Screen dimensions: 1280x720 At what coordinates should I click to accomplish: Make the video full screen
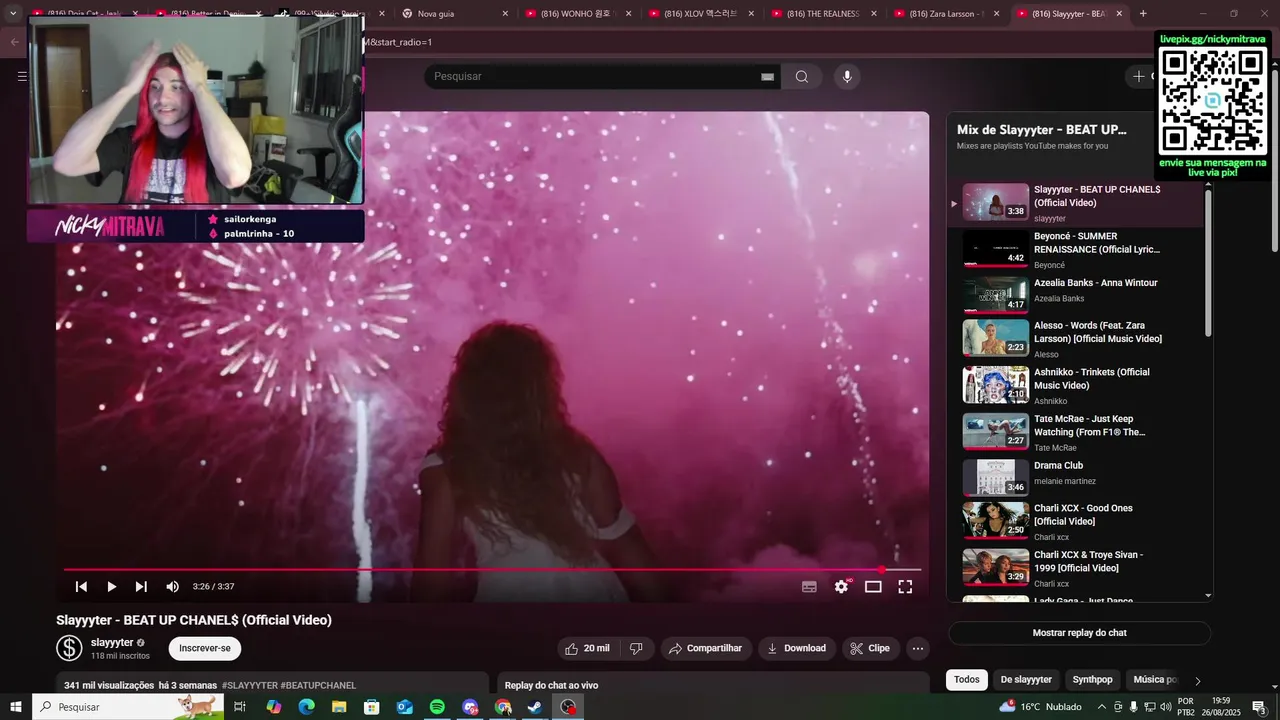(905, 587)
